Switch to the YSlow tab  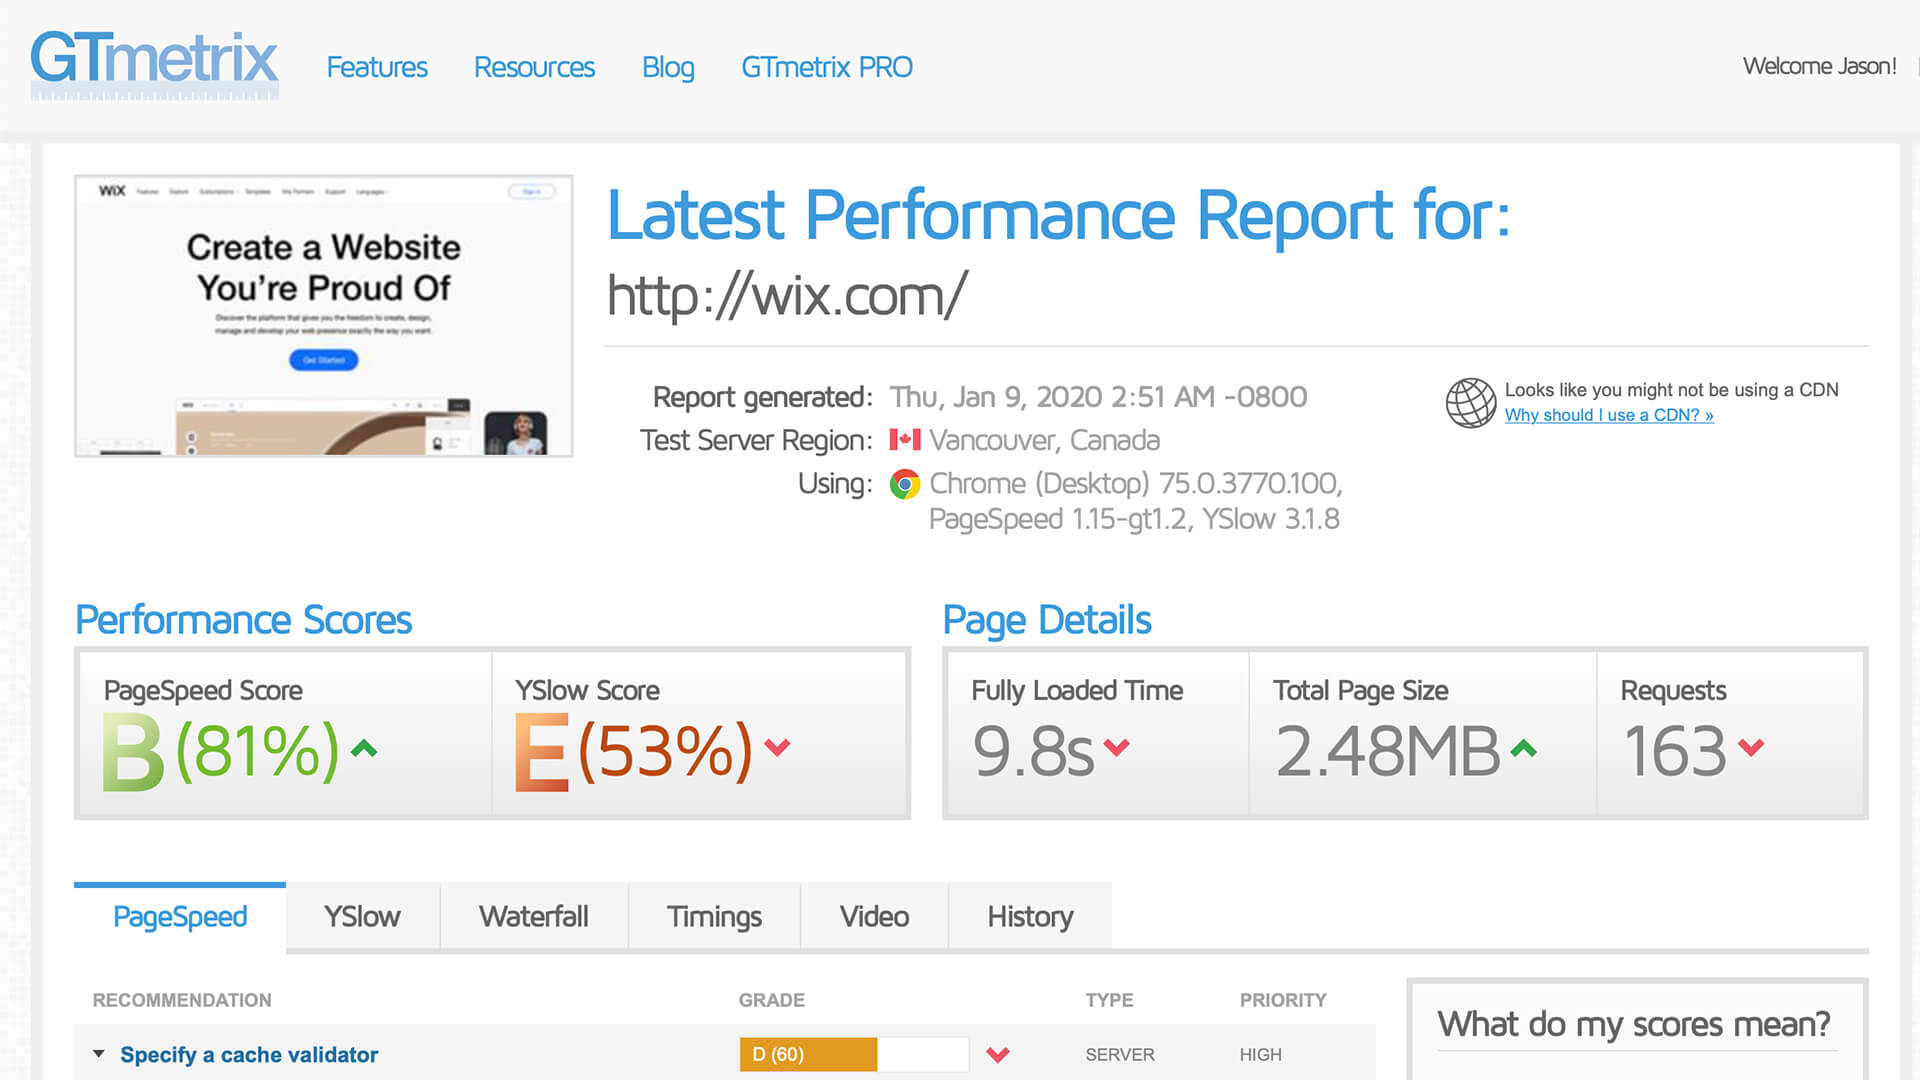362,917
